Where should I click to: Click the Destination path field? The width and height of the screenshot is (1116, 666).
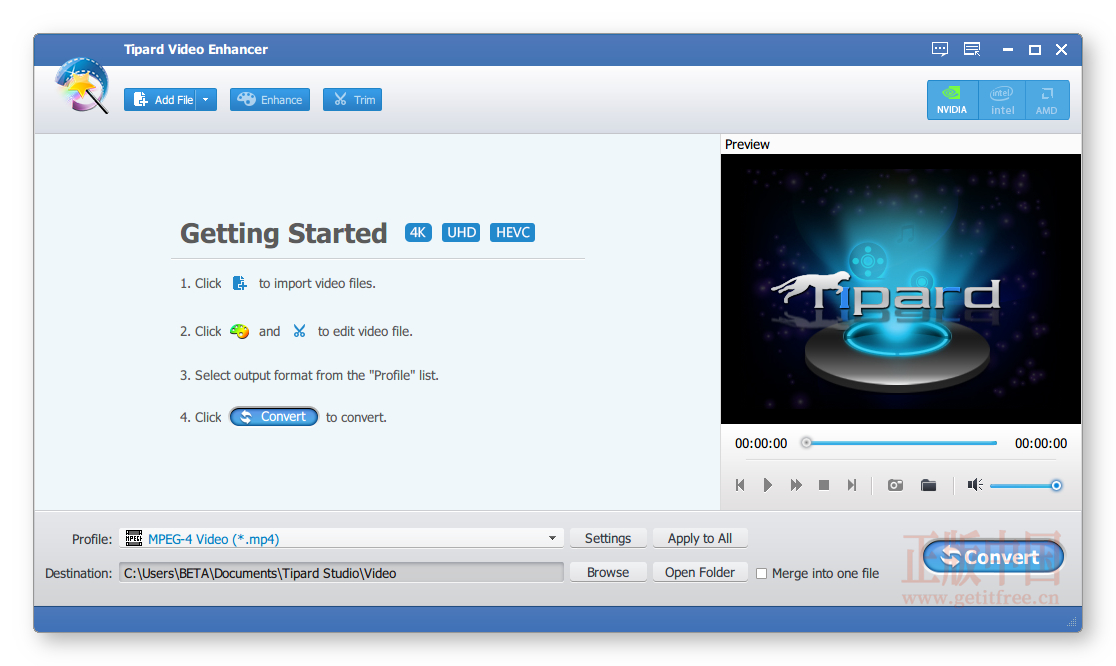click(x=342, y=573)
